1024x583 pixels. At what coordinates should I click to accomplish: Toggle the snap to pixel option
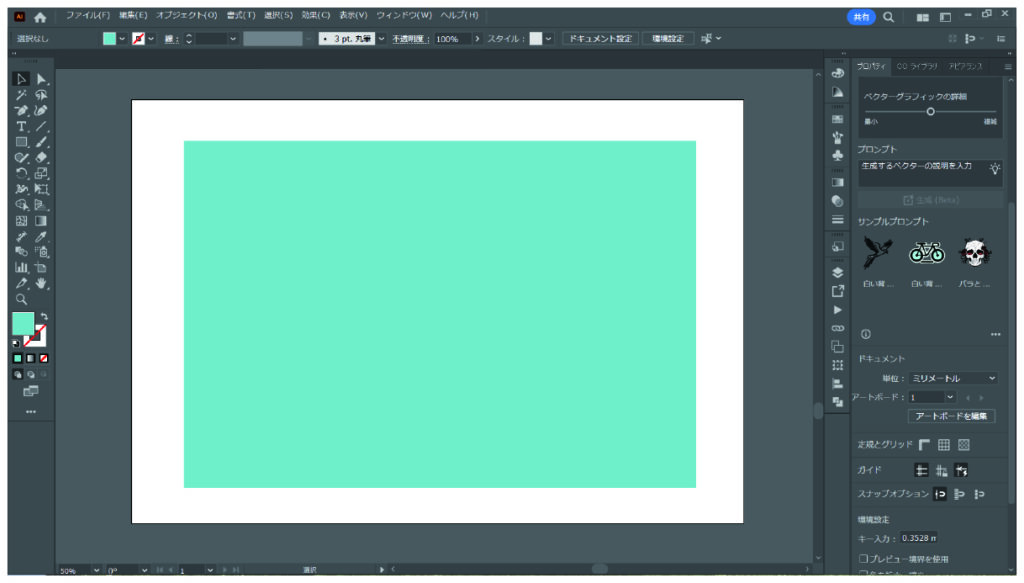959,495
